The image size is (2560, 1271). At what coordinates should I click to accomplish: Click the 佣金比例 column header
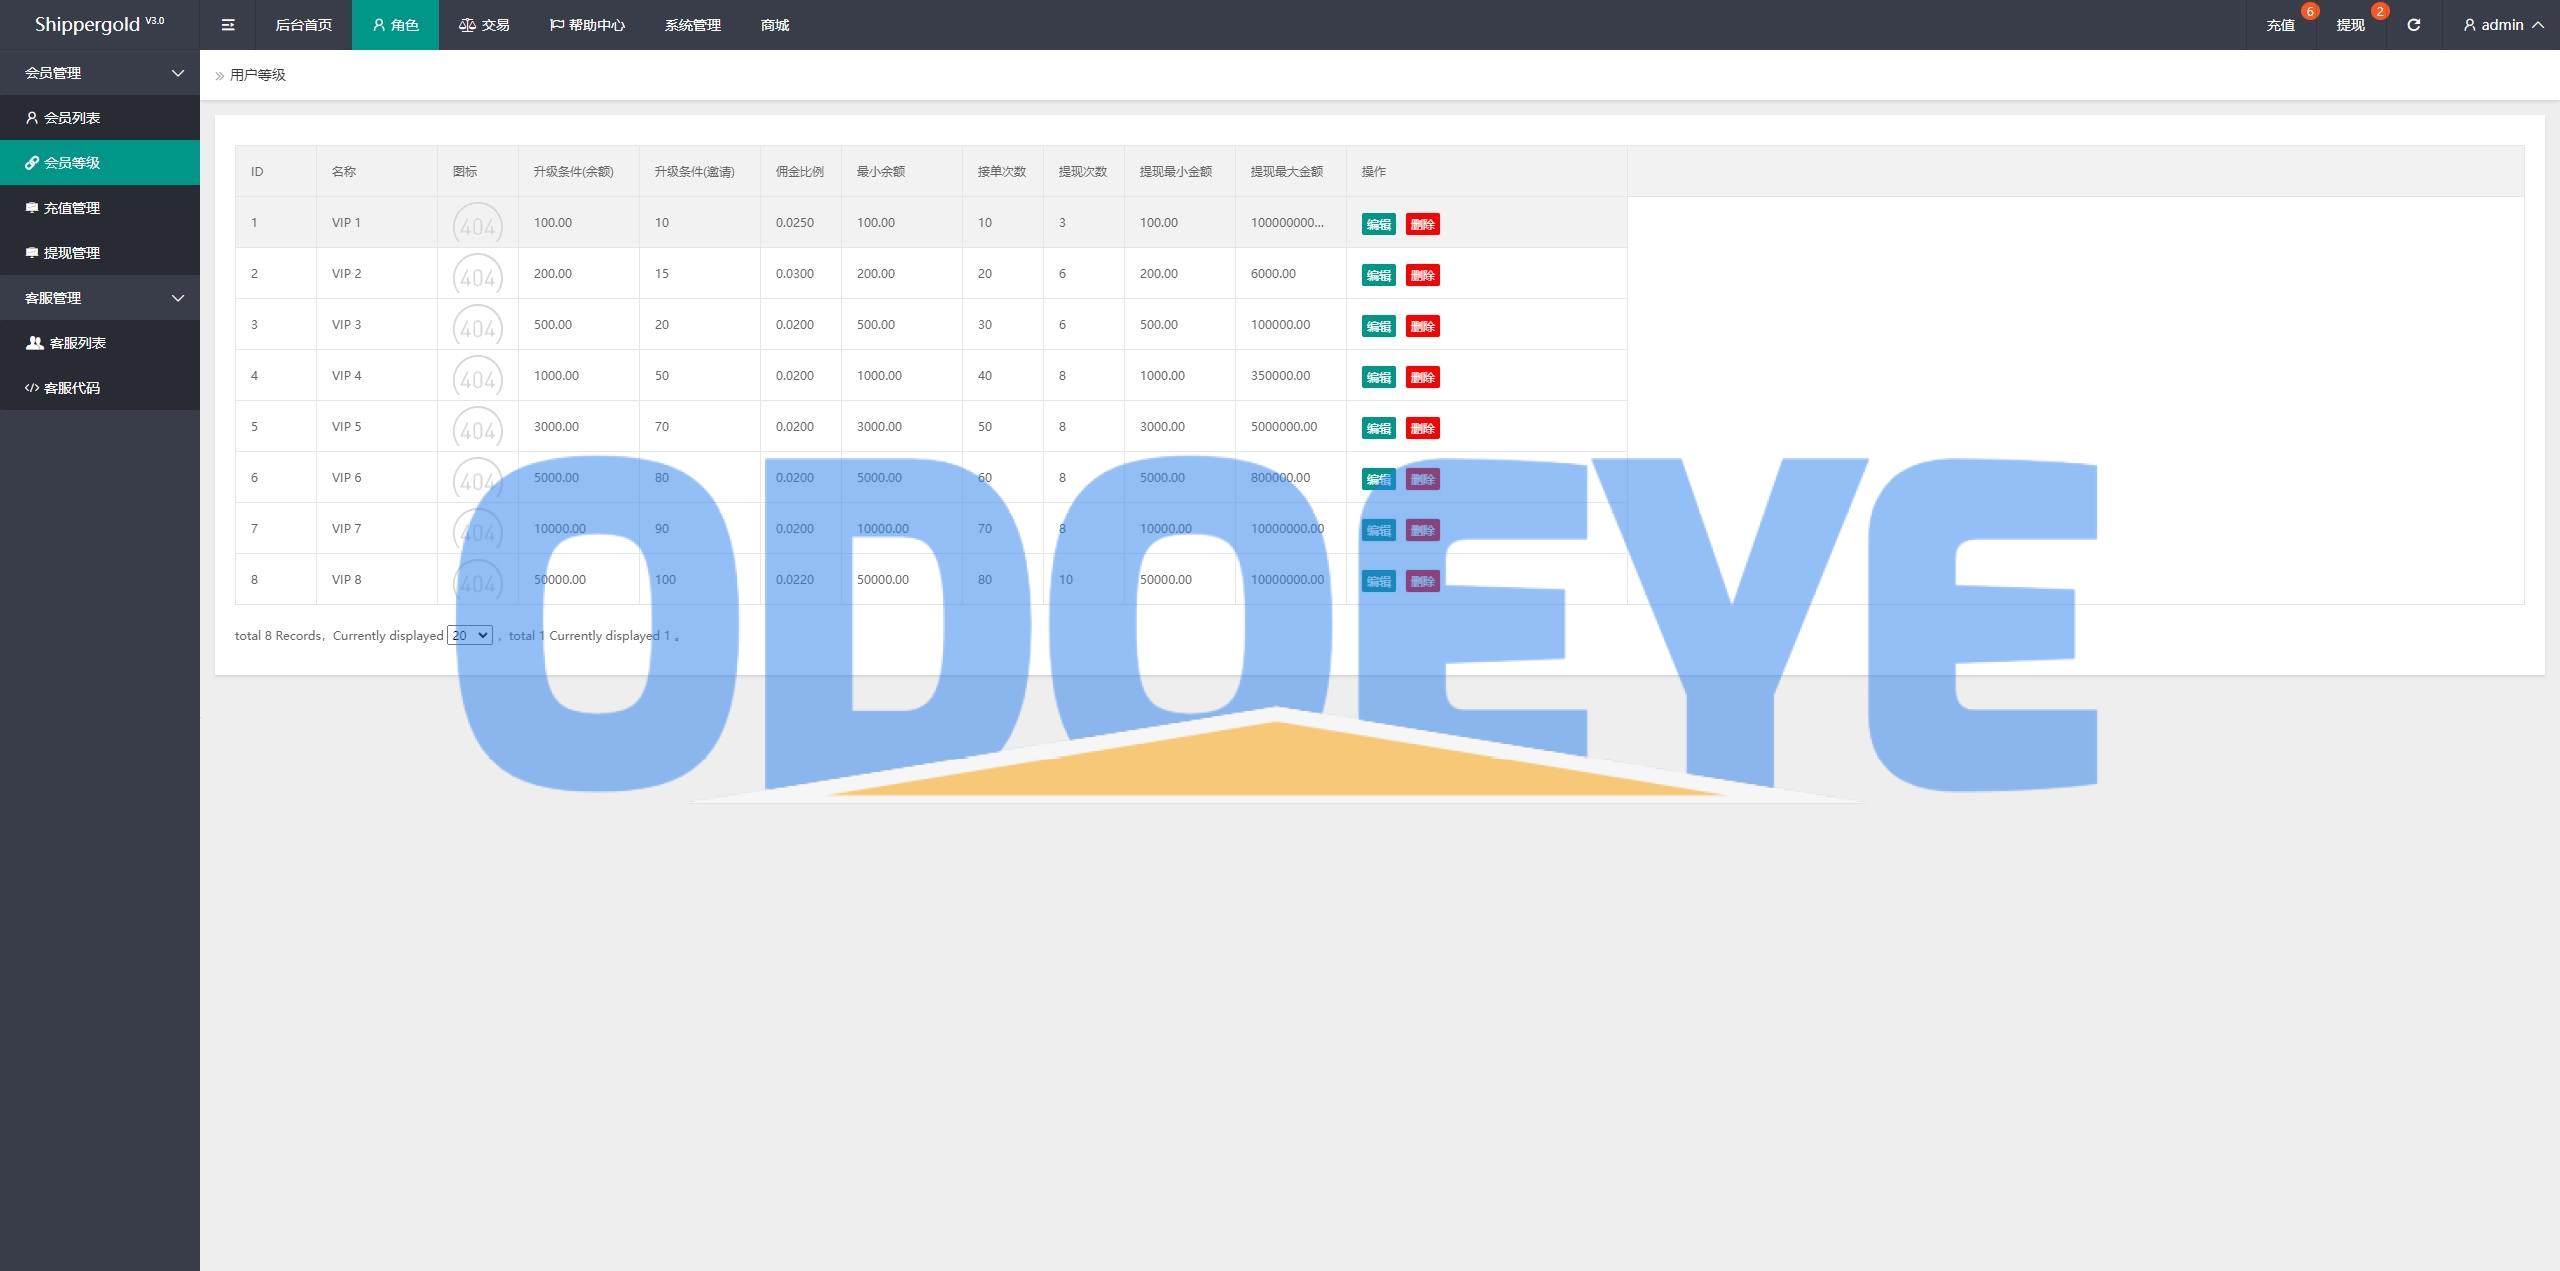800,171
